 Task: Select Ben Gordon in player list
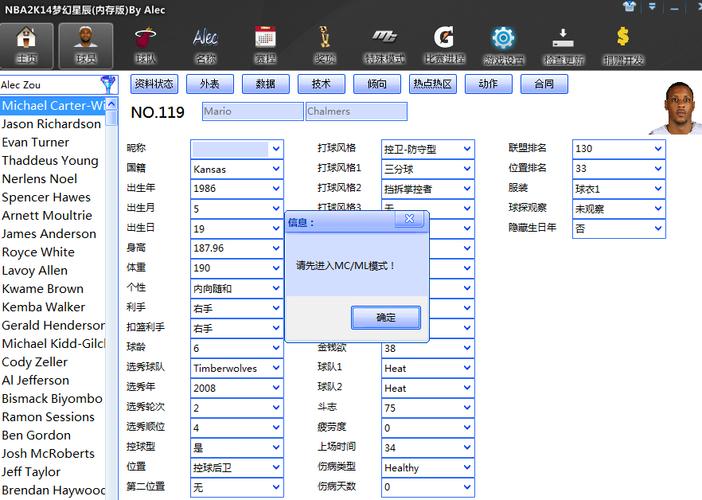53,436
